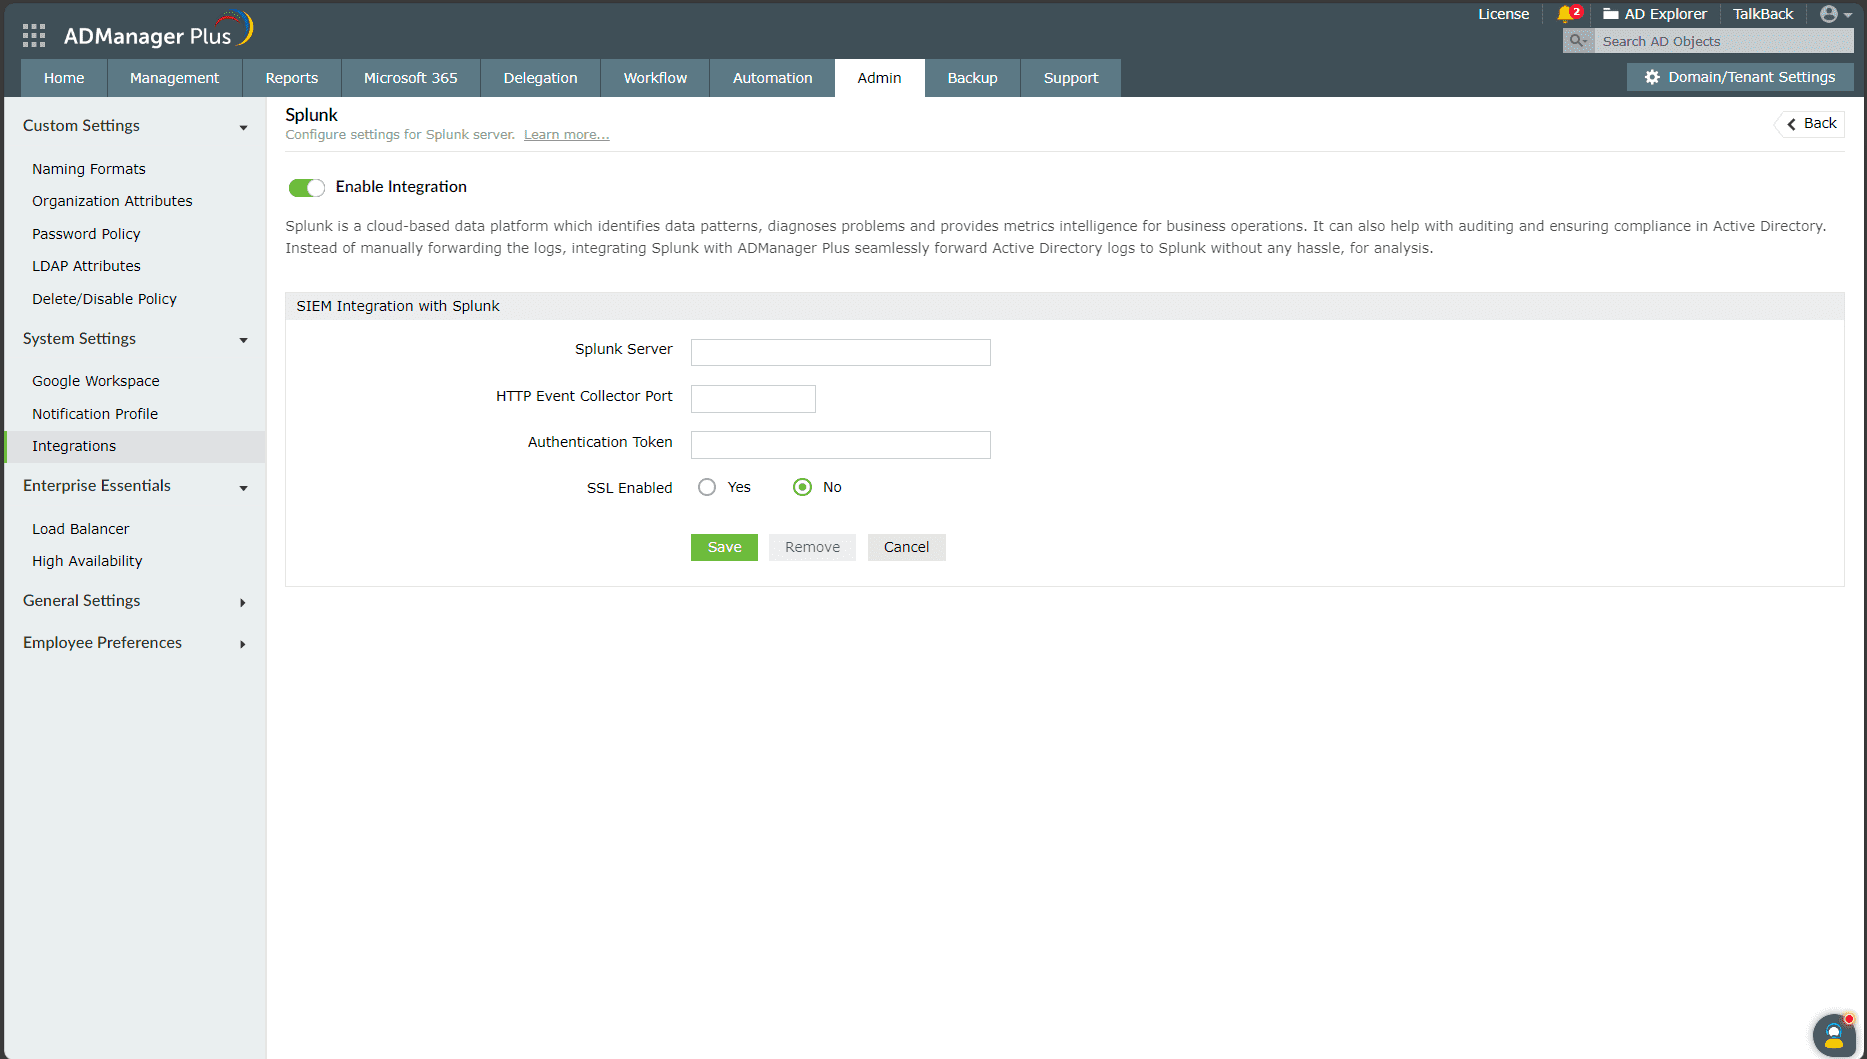Viewport: 1867px width, 1059px height.
Task: Click the Domain/Tenant Settings gear icon
Action: (1652, 77)
